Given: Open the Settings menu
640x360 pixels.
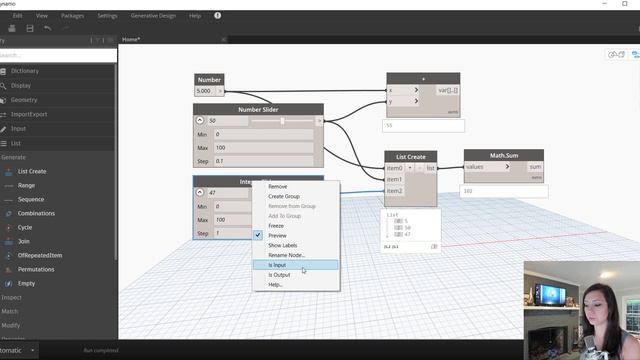Looking at the screenshot, I should [107, 16].
